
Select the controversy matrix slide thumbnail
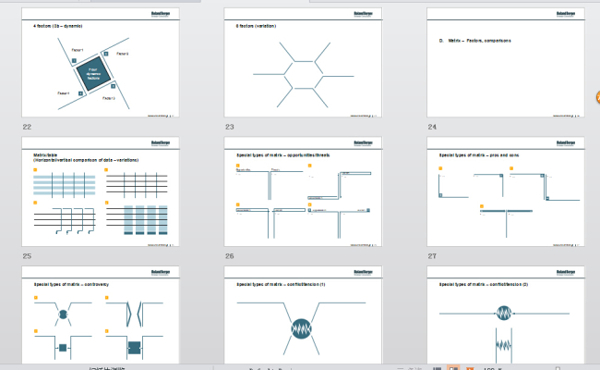(100, 315)
